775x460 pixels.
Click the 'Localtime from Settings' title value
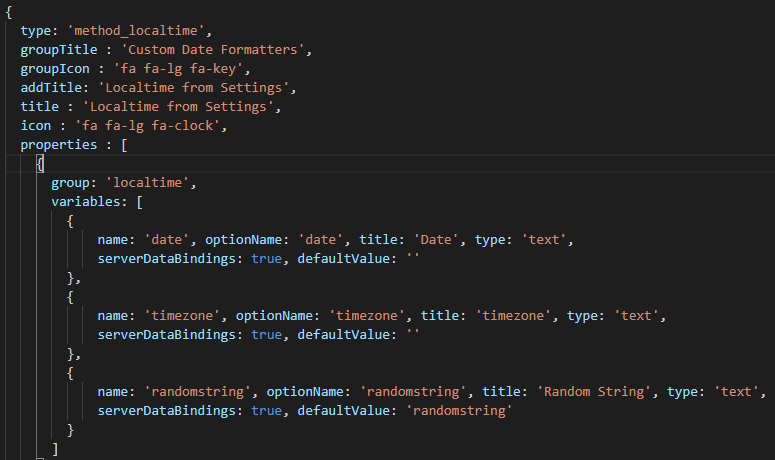coord(178,107)
